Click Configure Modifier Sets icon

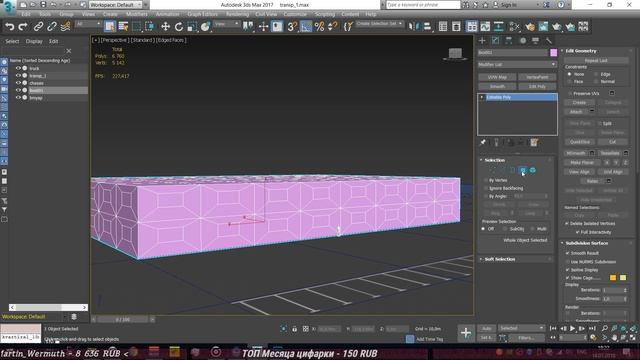(534, 142)
